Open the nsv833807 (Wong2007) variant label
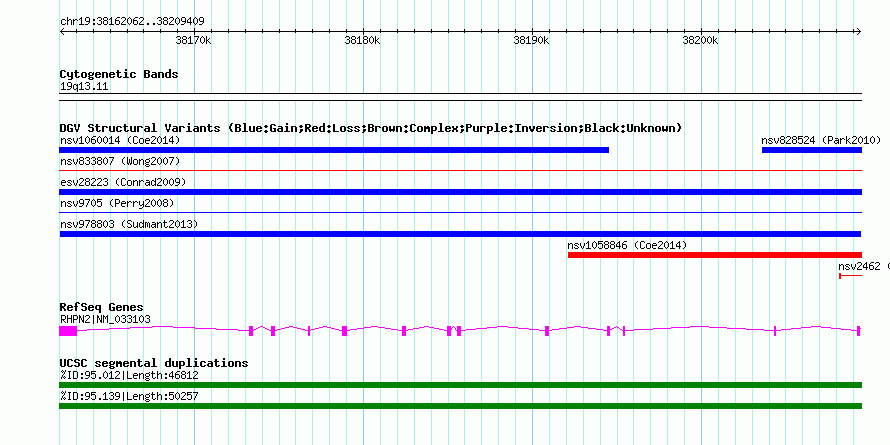The height and width of the screenshot is (445, 890). click(x=120, y=162)
